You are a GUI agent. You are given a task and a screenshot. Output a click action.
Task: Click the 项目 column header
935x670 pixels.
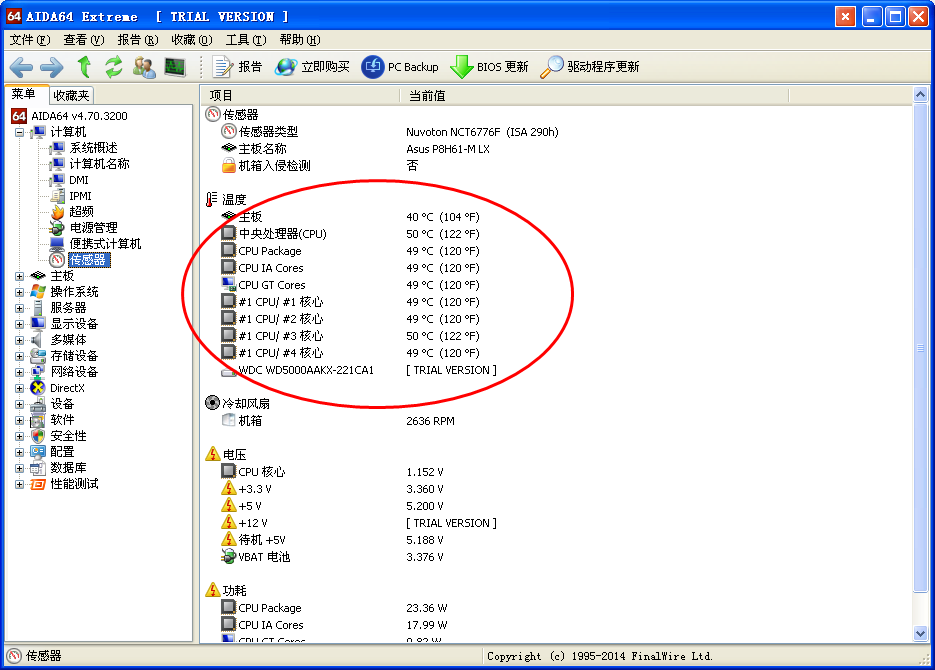point(300,96)
